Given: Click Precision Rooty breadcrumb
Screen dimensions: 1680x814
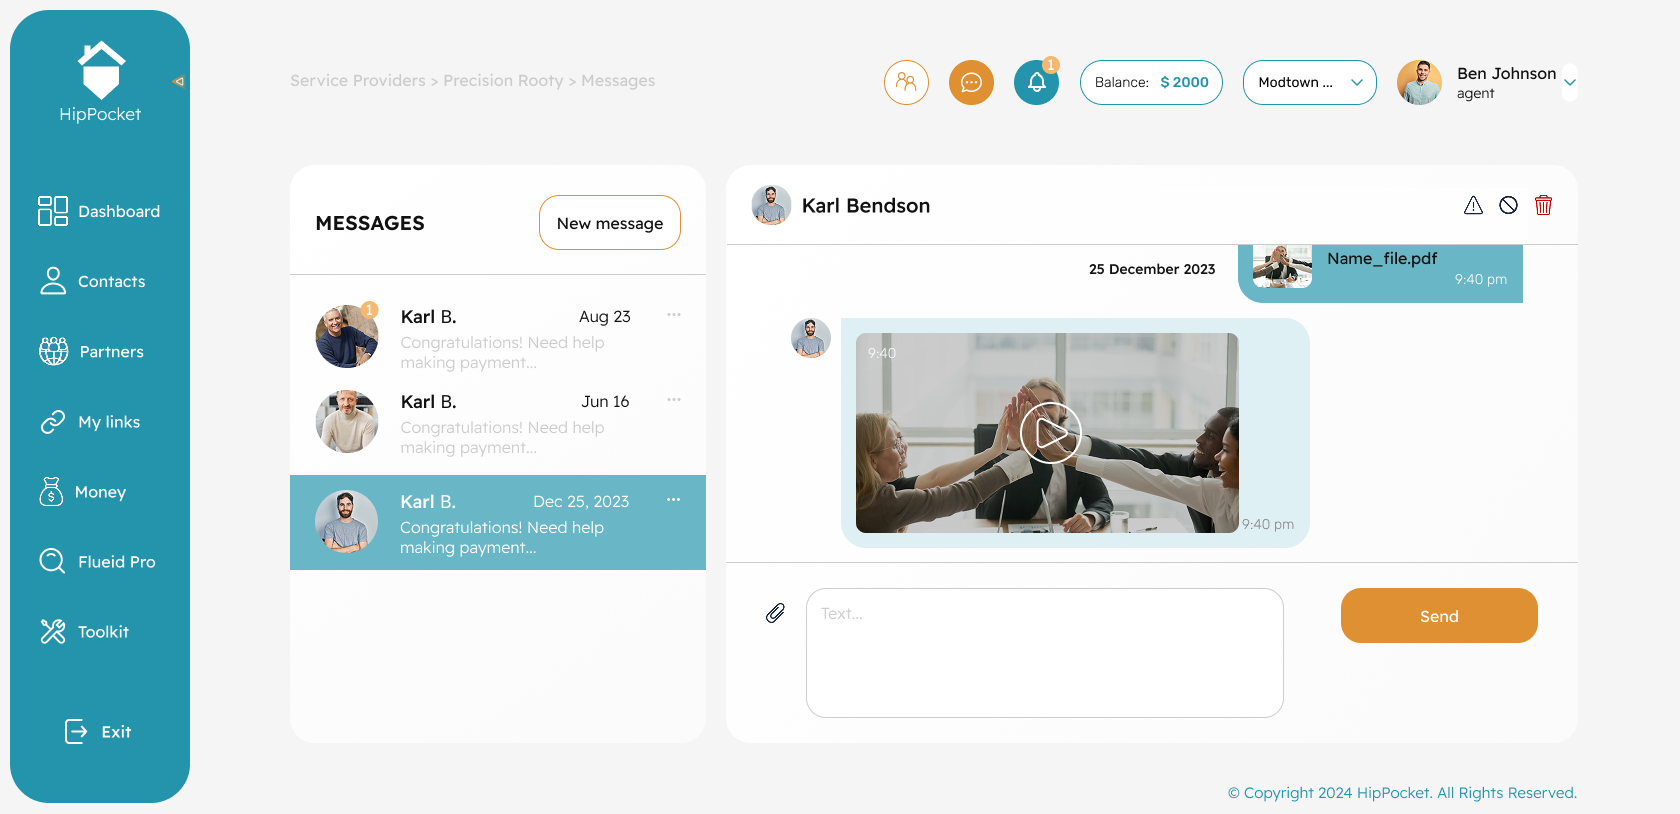Looking at the screenshot, I should pos(503,81).
